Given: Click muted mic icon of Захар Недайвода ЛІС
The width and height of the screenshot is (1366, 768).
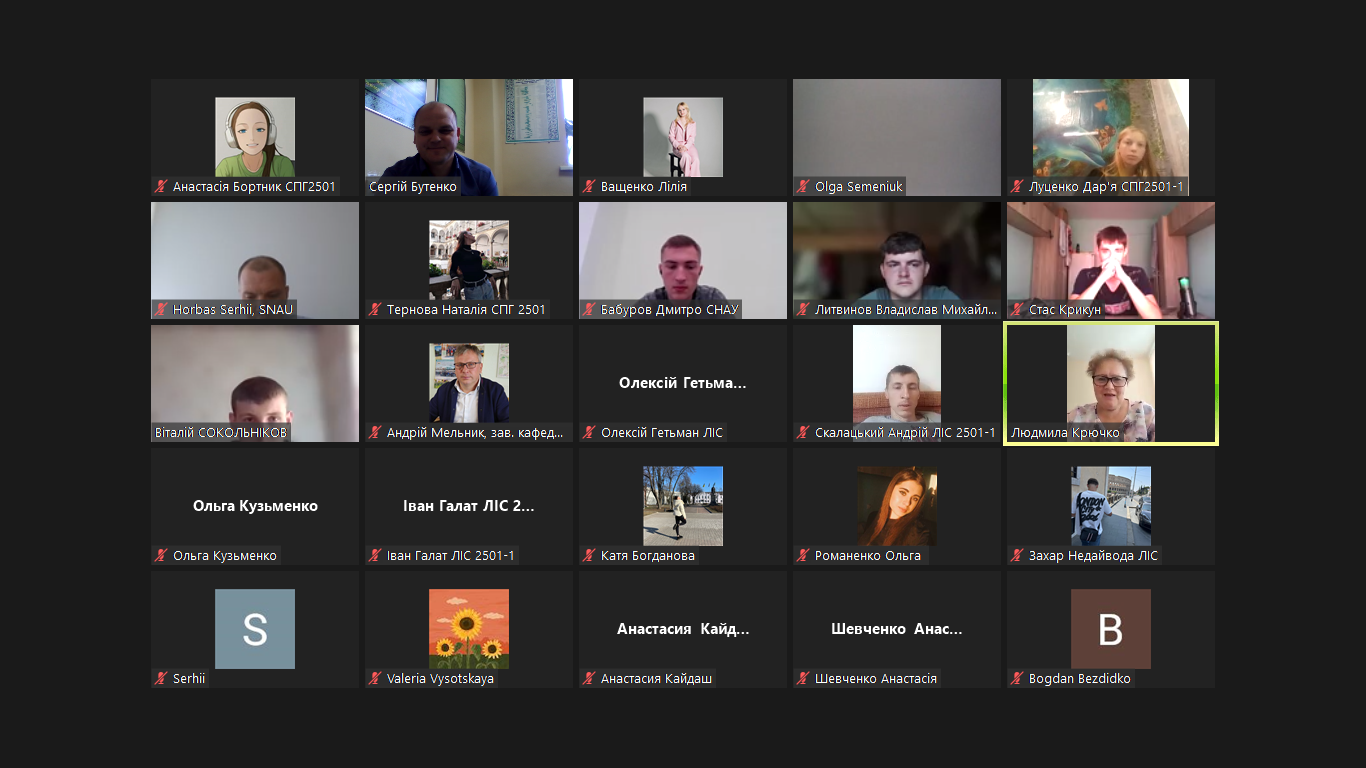Looking at the screenshot, I should (x=1017, y=556).
